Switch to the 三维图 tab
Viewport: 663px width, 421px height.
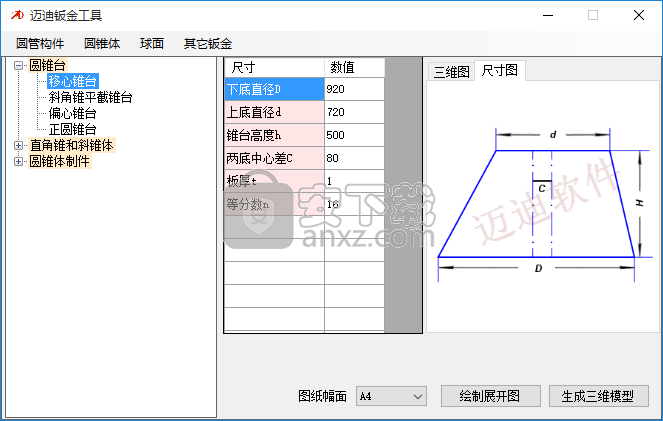451,71
